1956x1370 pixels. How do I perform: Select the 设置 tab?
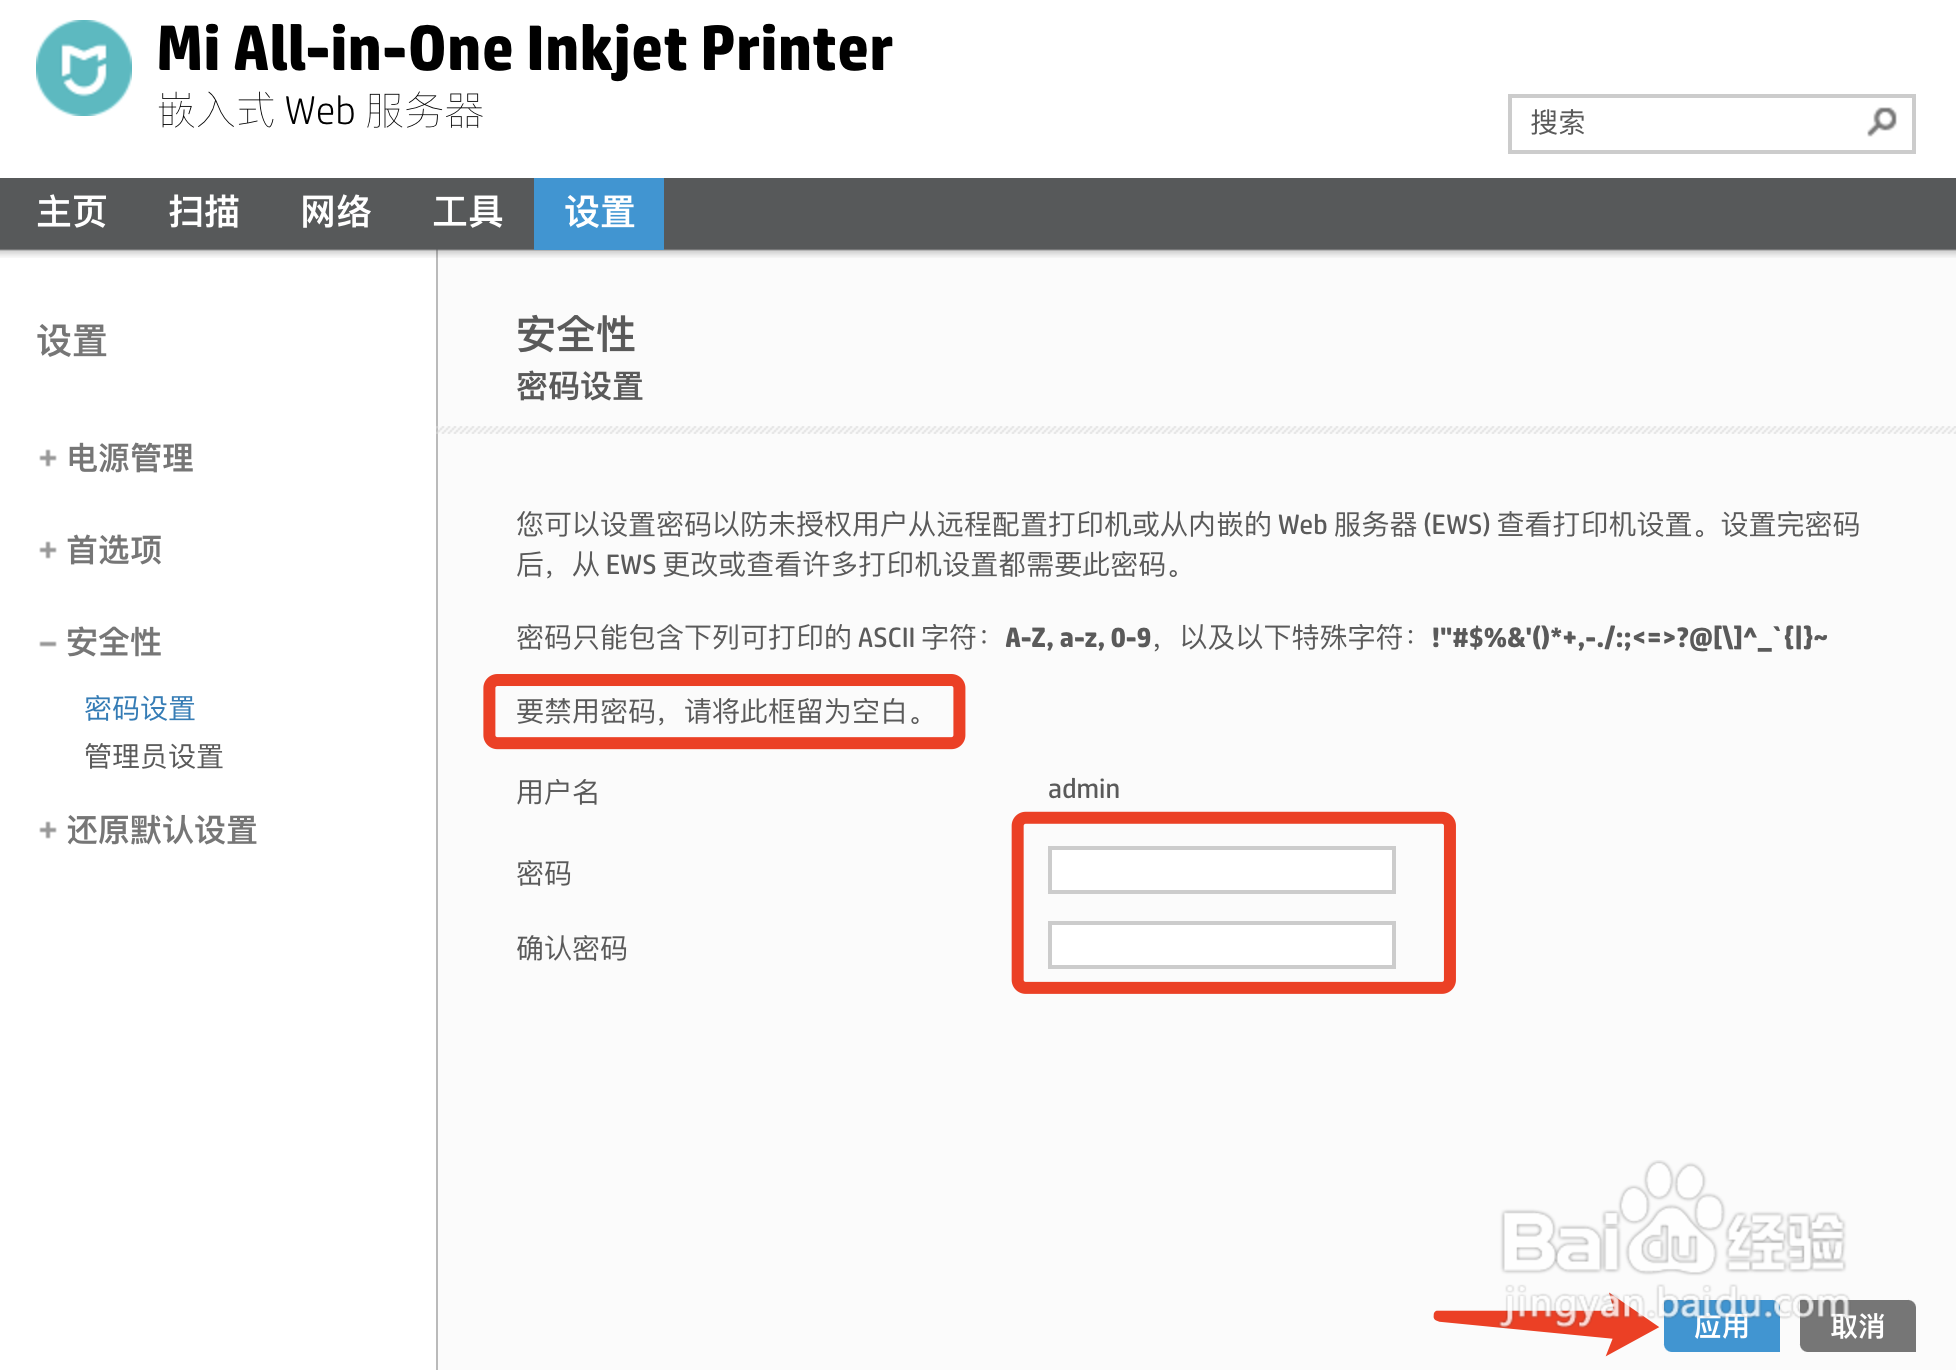pos(599,212)
